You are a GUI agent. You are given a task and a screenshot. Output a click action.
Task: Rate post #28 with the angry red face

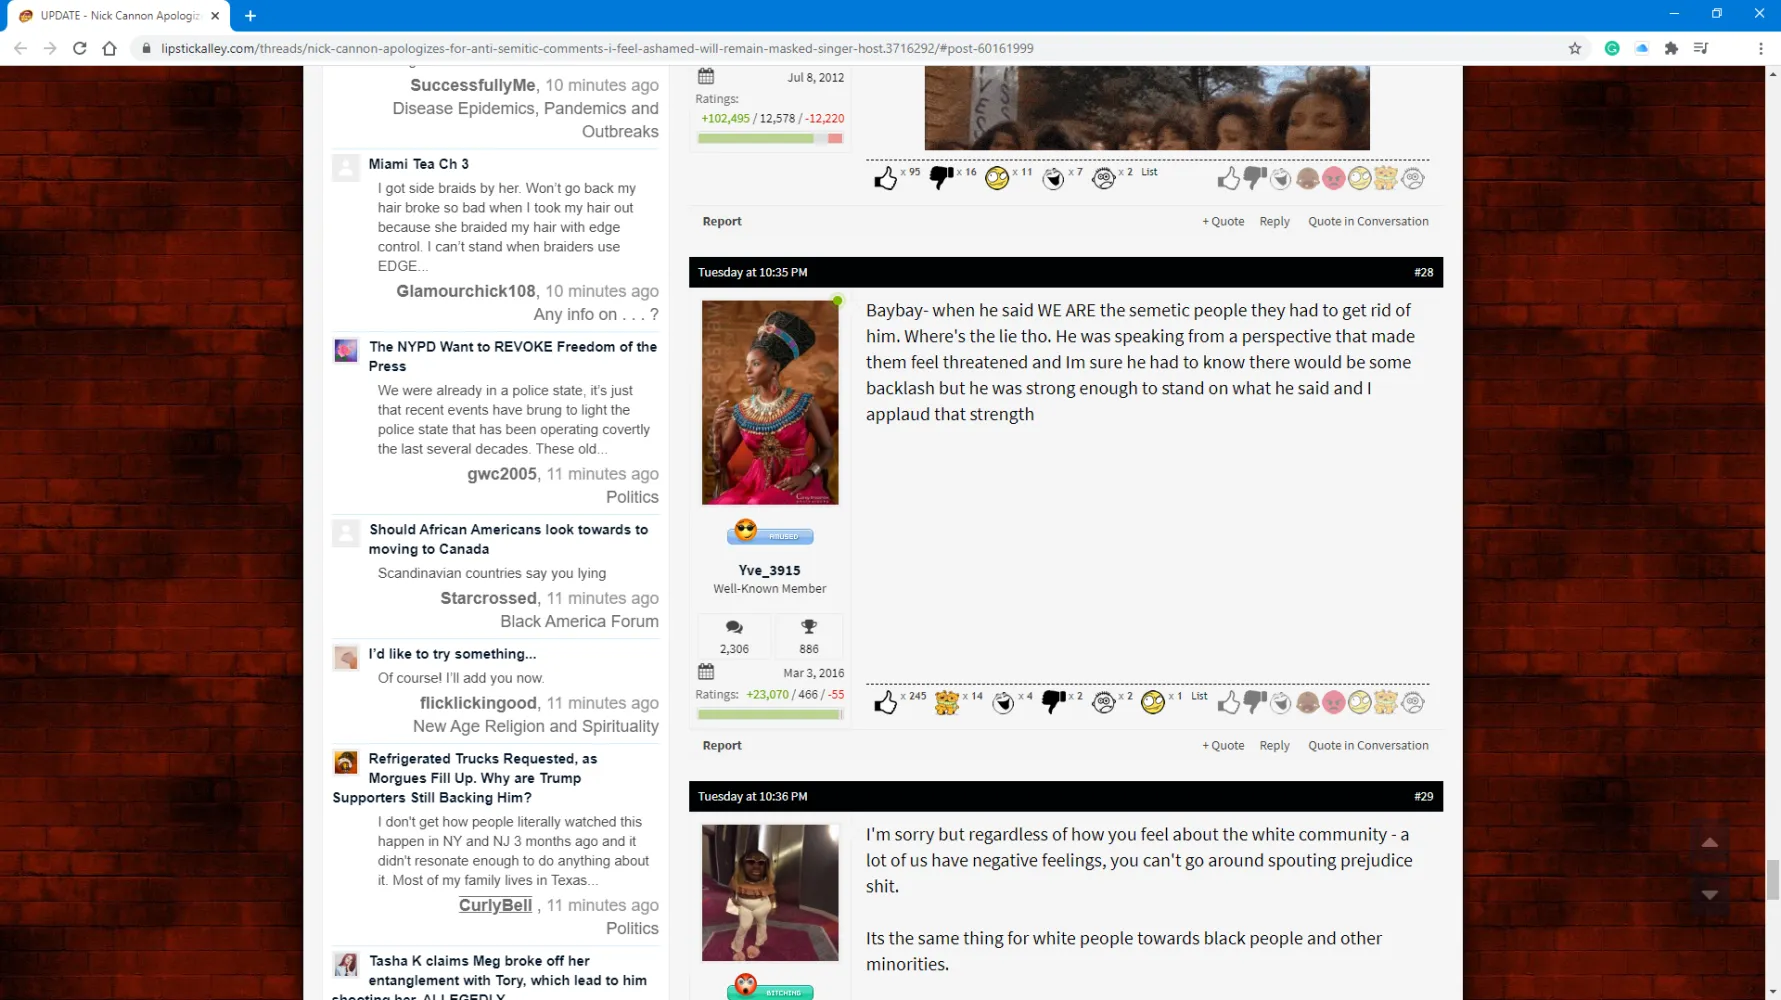1333,703
